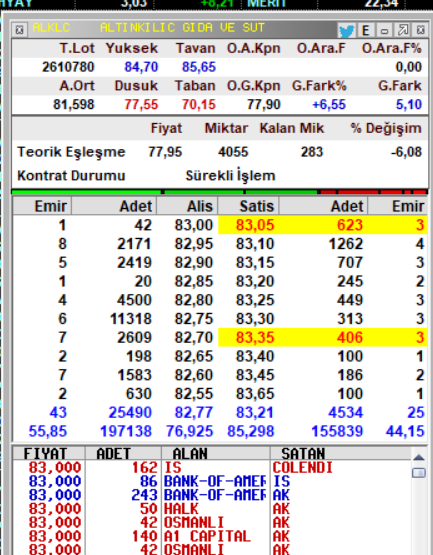
Task: Click the ADET header in trades list
Action: pos(123,453)
